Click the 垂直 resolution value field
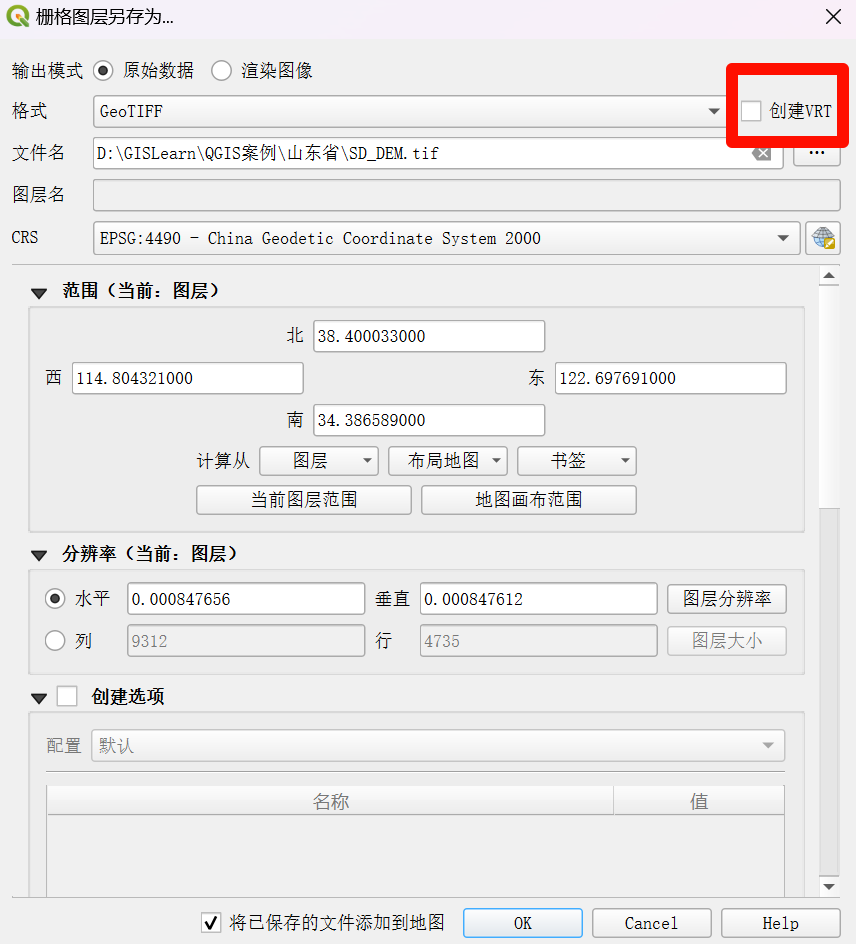856x944 pixels. point(539,599)
